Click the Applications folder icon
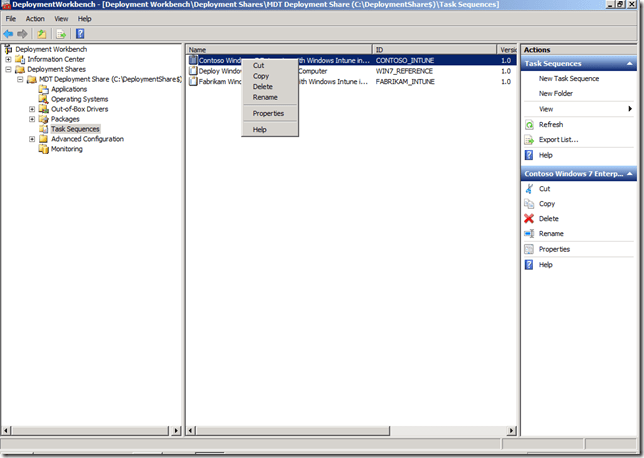Image resolution: width=644 pixels, height=458 pixels. pos(44,89)
